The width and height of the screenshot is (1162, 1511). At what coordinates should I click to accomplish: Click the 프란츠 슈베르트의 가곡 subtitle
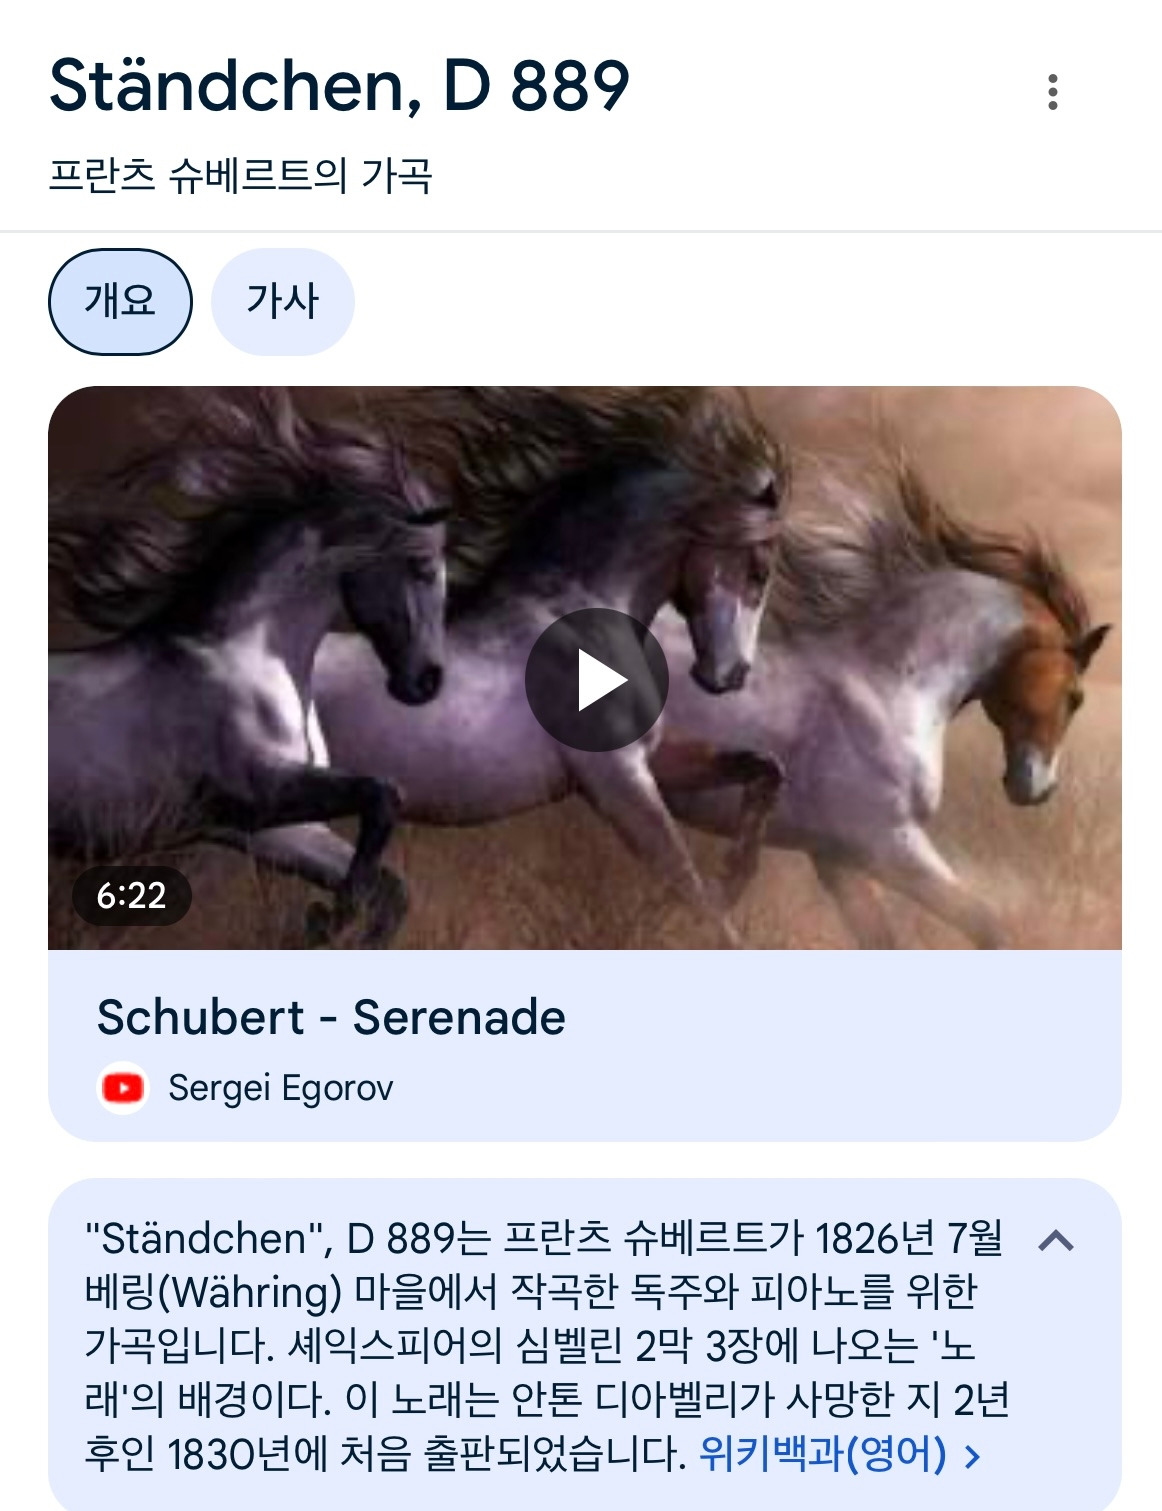point(240,176)
